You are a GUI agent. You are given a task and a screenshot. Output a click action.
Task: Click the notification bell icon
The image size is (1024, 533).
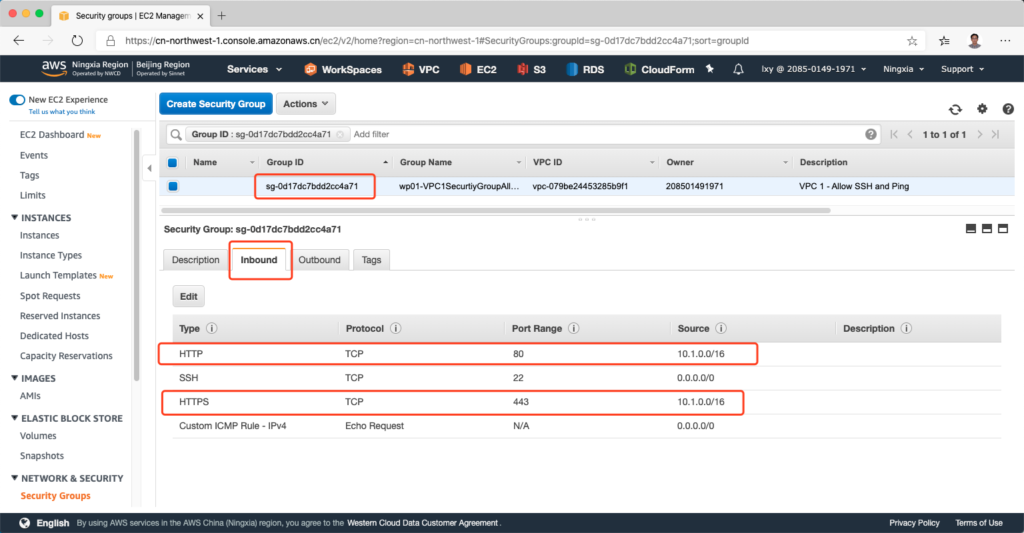738,69
